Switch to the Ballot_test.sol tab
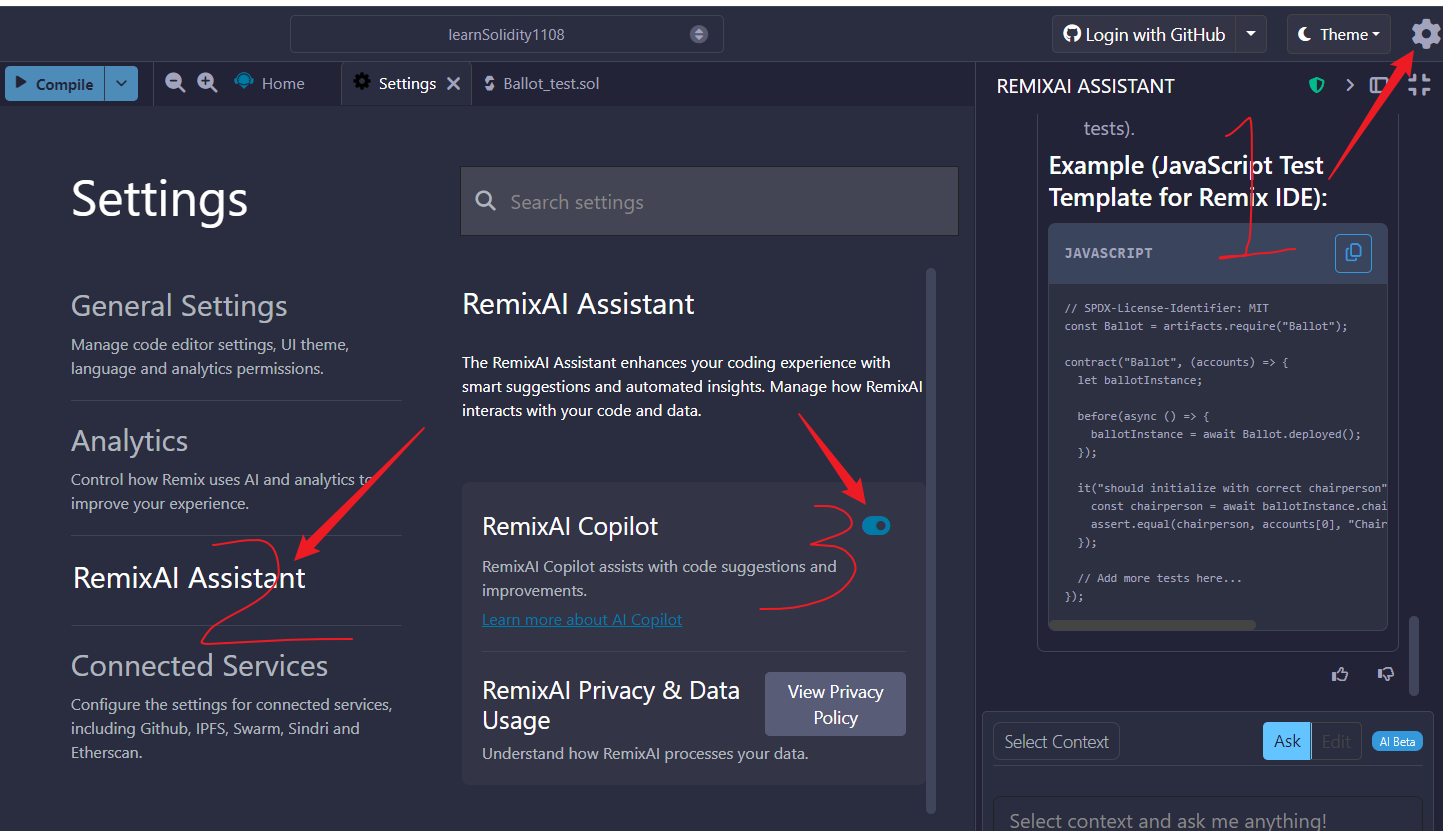1443x831 pixels. (x=550, y=84)
